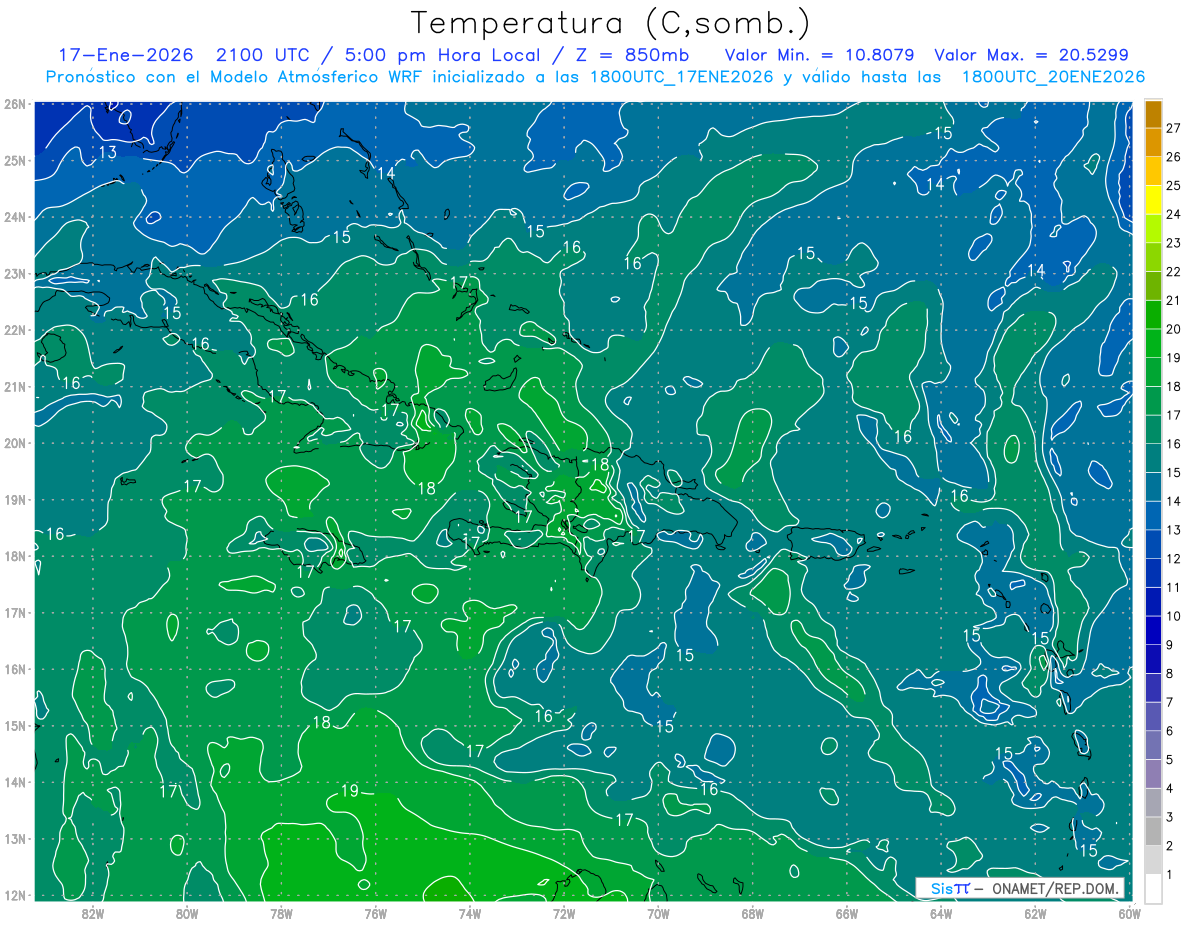Click the '1800UTC_20ENE2026' valid-until timestamp
The image size is (1200, 927).
pyautogui.click(x=1053, y=77)
